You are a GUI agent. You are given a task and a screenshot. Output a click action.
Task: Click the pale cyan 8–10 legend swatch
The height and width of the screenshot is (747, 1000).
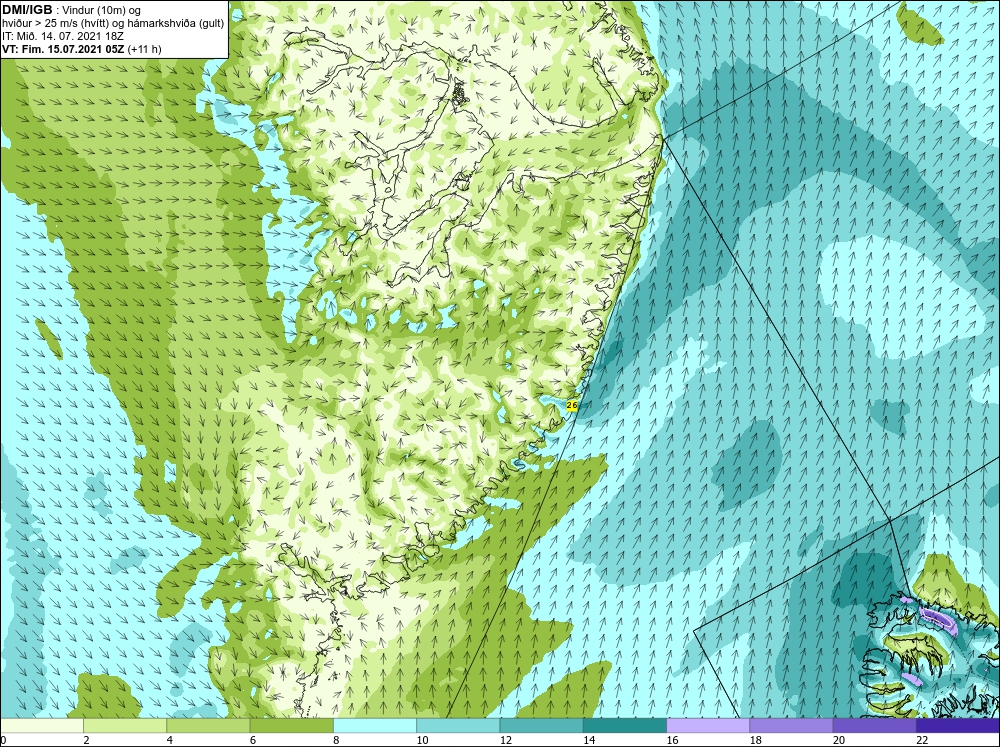click(375, 726)
